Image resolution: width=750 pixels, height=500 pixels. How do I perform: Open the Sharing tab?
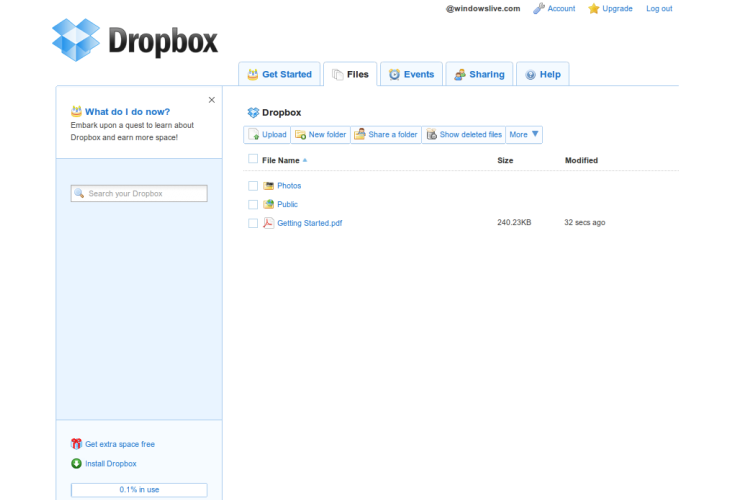coord(479,74)
